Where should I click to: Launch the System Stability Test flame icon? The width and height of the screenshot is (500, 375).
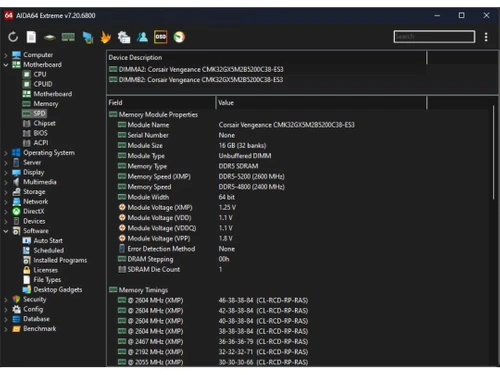[x=106, y=37]
